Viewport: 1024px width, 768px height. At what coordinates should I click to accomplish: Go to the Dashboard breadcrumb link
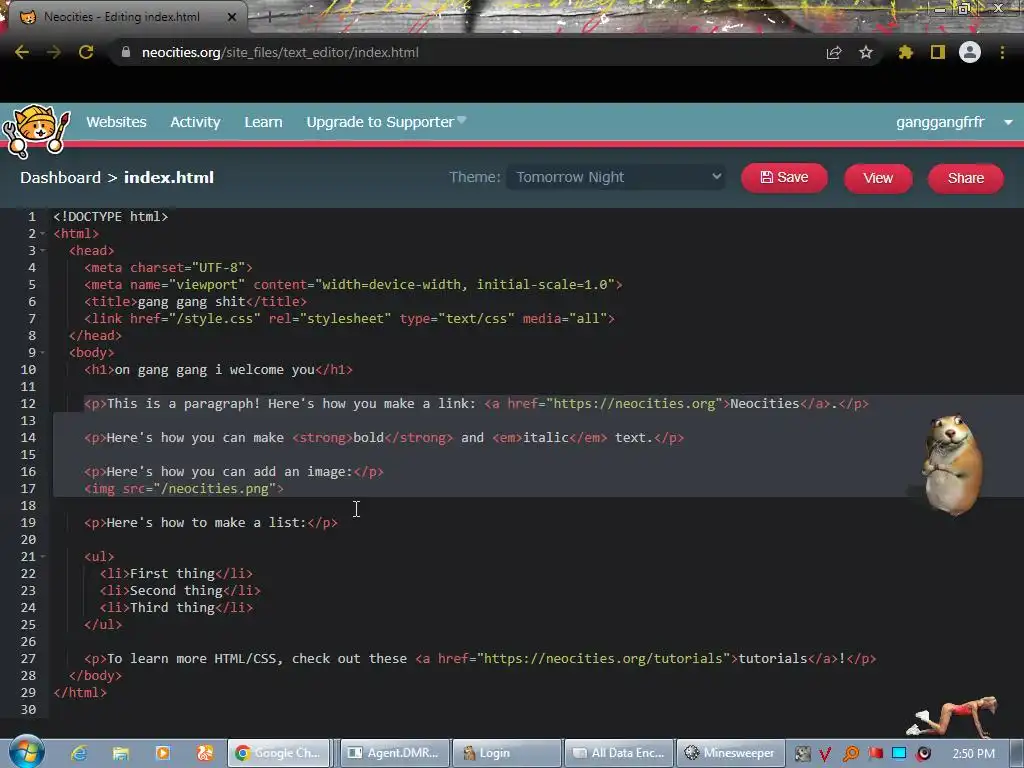point(60,178)
